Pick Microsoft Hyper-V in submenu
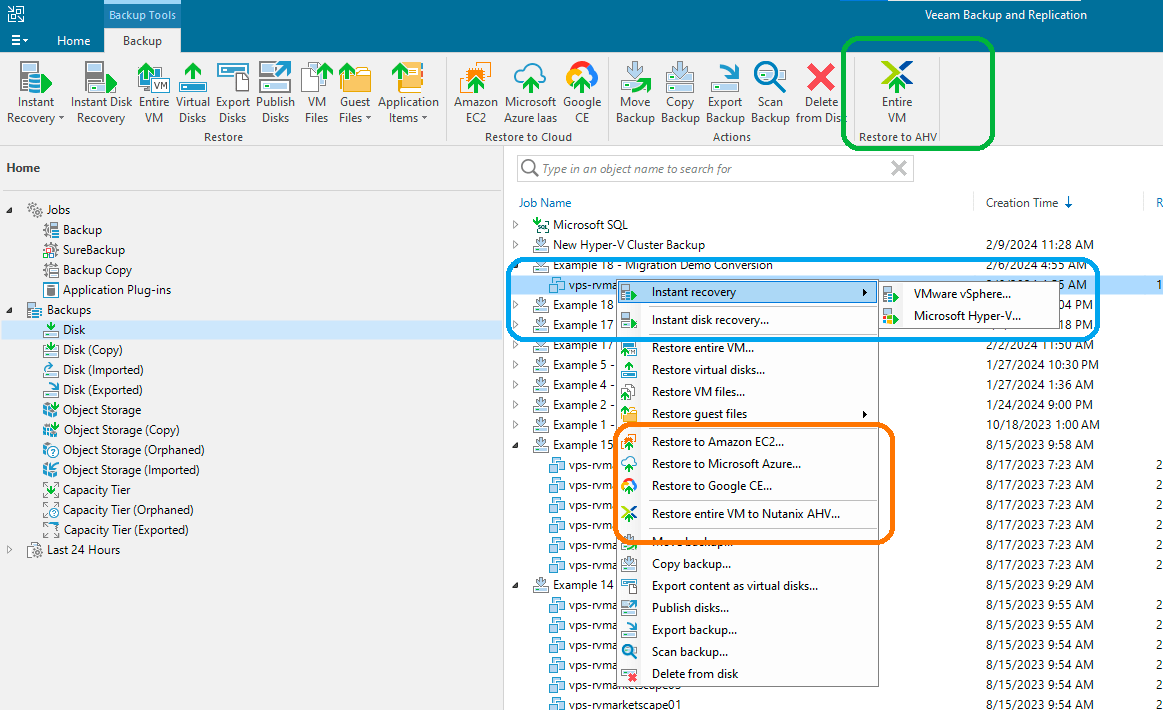1163x710 pixels. coord(969,316)
